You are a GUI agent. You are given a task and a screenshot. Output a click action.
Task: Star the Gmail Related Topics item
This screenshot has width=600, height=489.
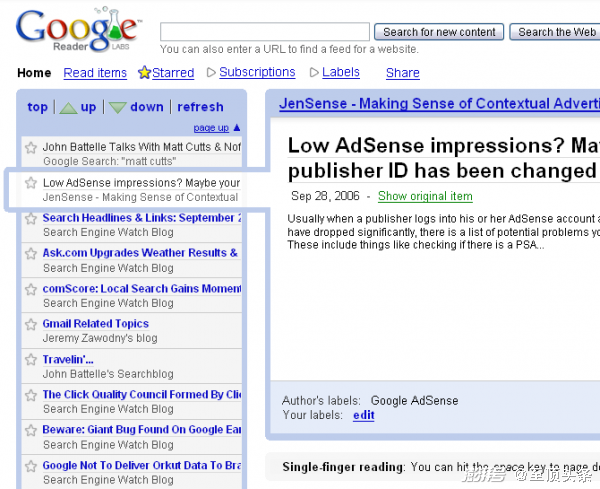pos(31,324)
